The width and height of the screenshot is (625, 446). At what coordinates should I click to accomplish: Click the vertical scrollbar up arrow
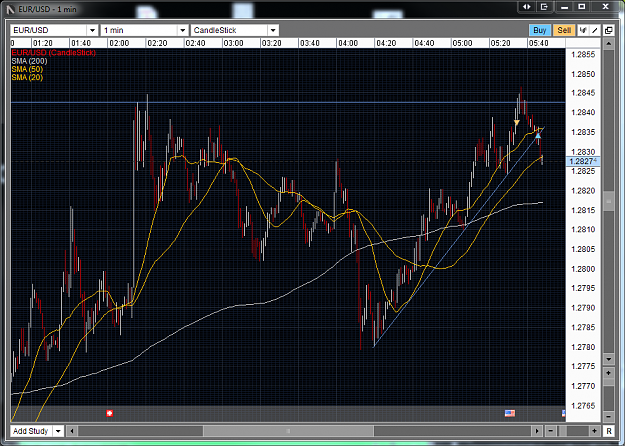click(608, 43)
